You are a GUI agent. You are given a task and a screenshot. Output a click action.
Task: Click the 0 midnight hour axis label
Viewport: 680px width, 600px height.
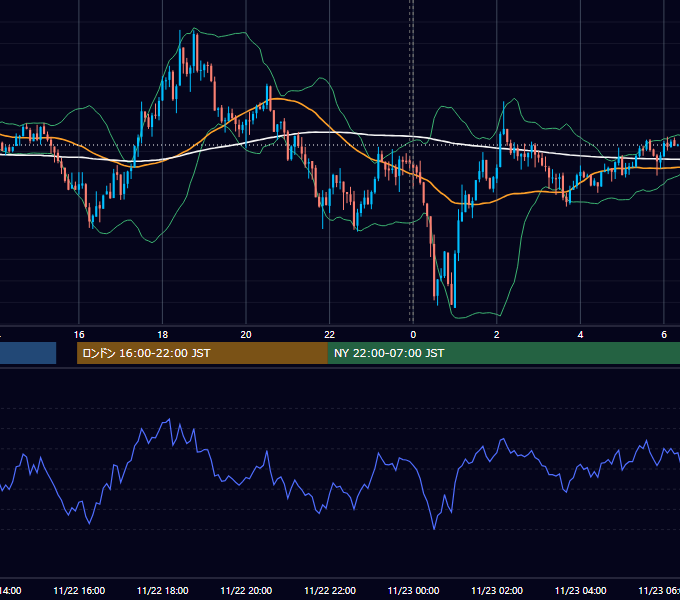(x=413, y=335)
